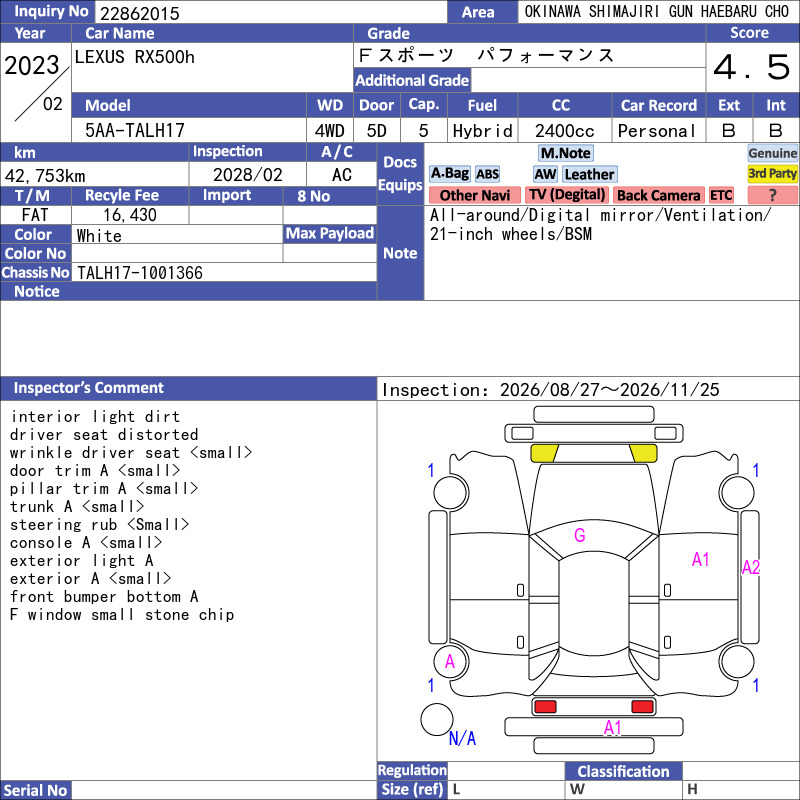Viewport: 800px width, 800px height.
Task: Click the A2 damage mark on diagram
Action: [x=751, y=567]
